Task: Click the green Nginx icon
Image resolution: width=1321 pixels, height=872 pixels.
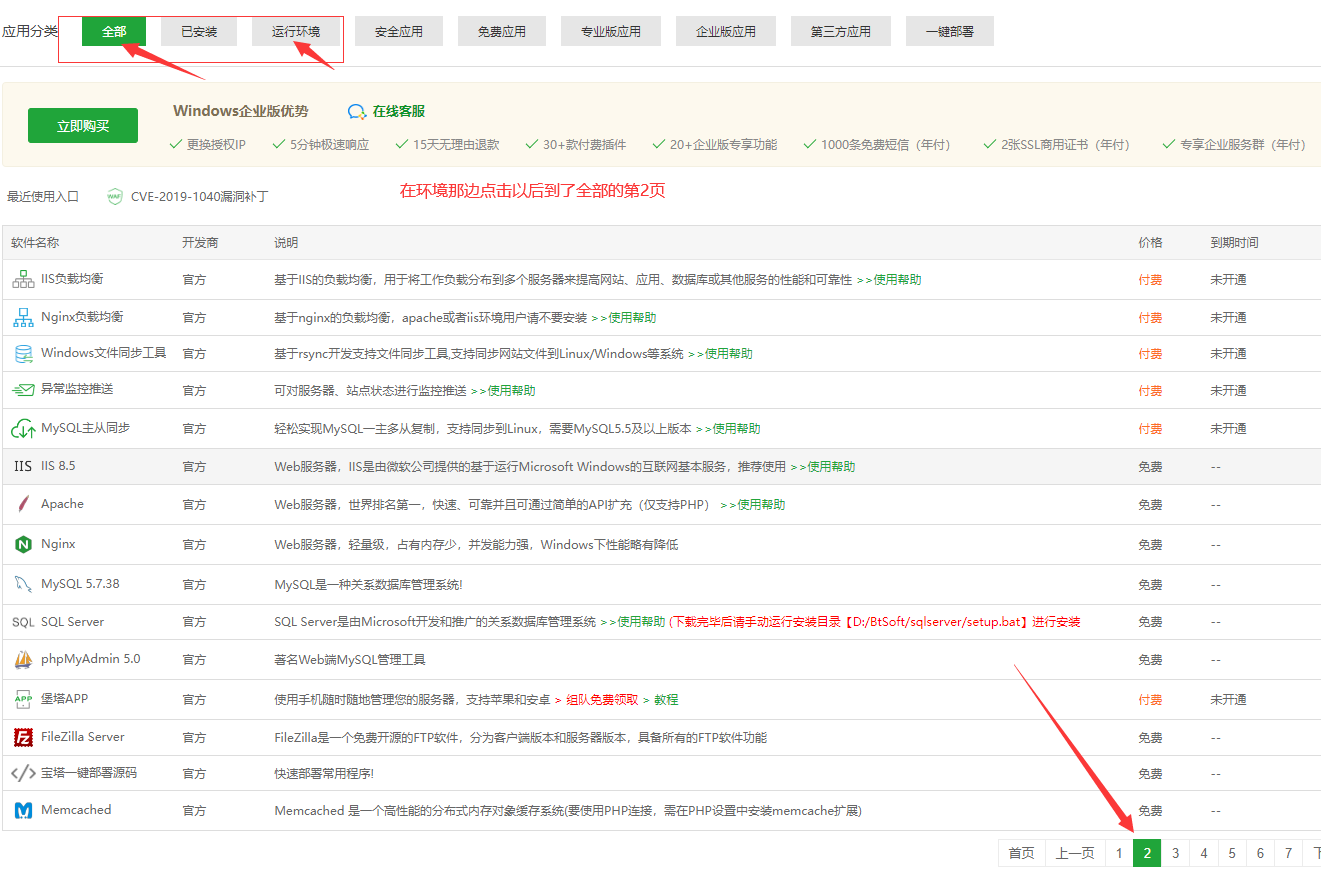Action: pyautogui.click(x=23, y=545)
